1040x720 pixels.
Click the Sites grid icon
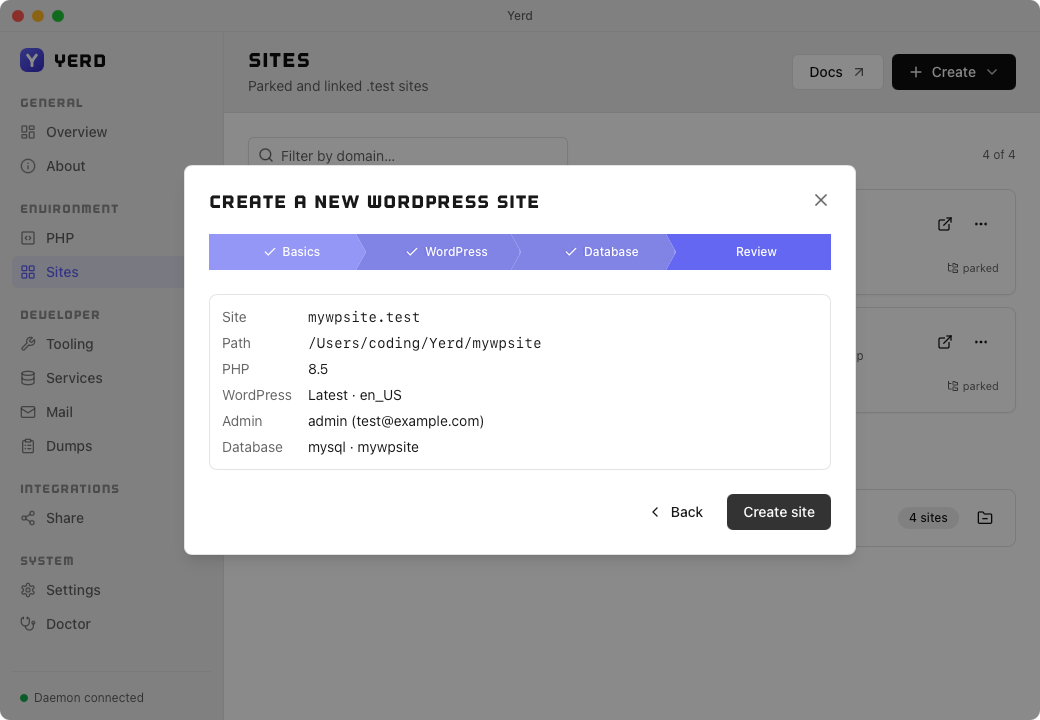click(x=28, y=272)
